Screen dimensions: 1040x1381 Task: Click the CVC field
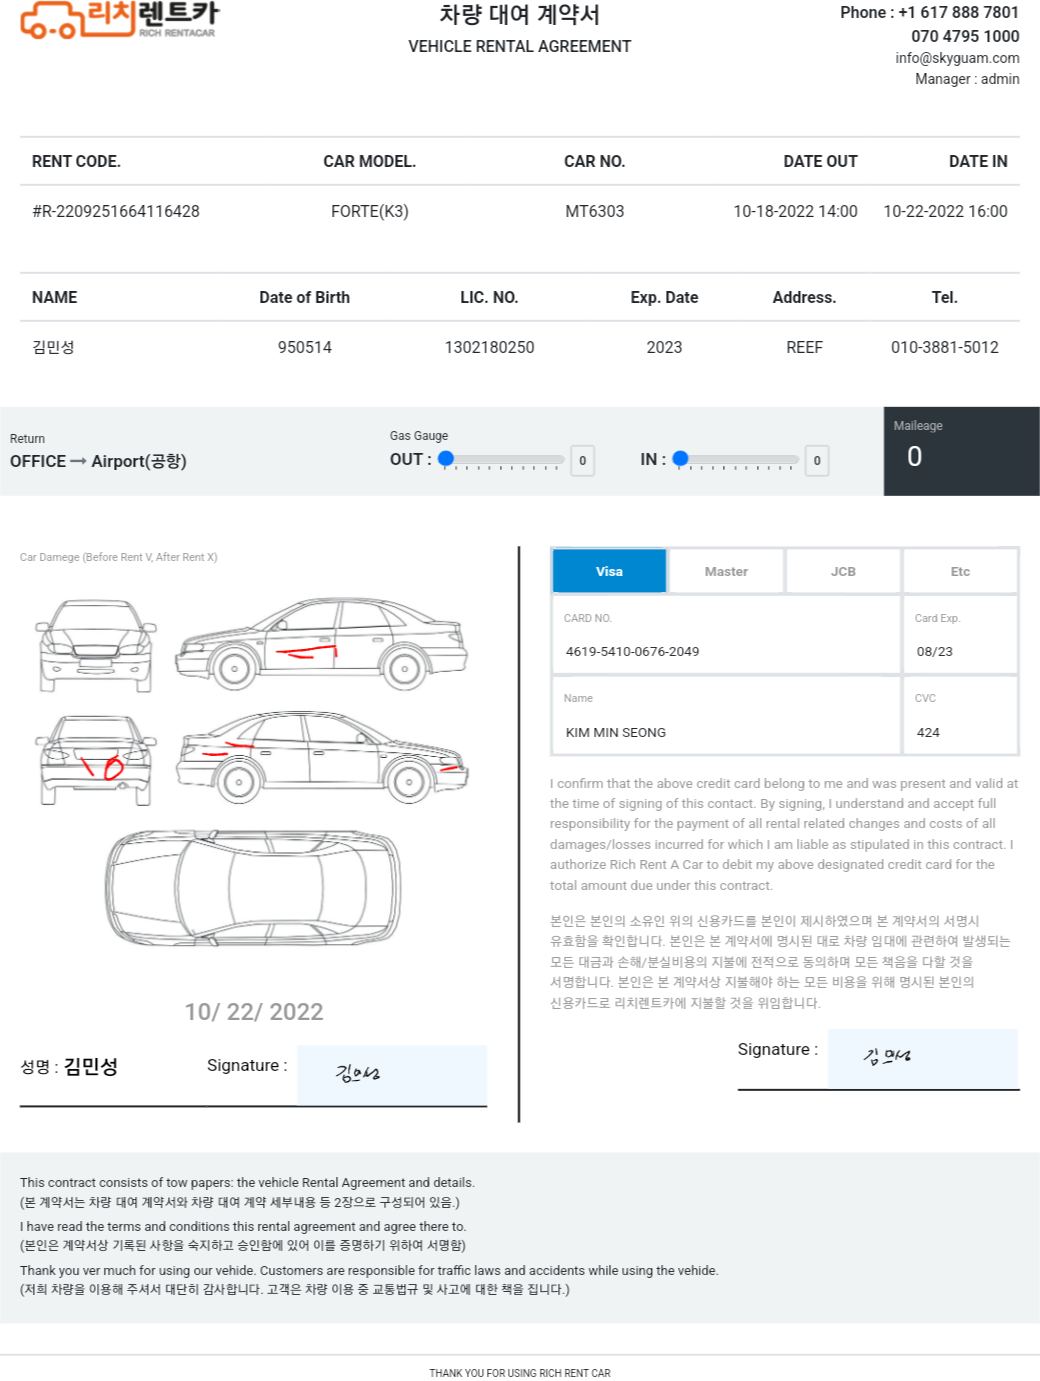coord(960,715)
